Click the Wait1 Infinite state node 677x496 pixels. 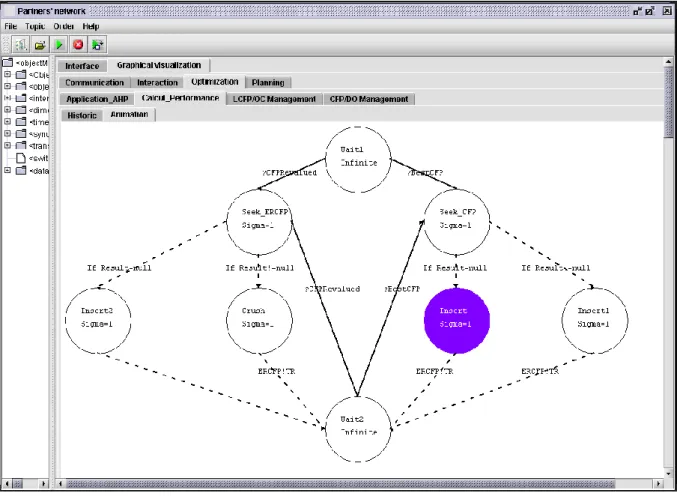click(x=358, y=159)
